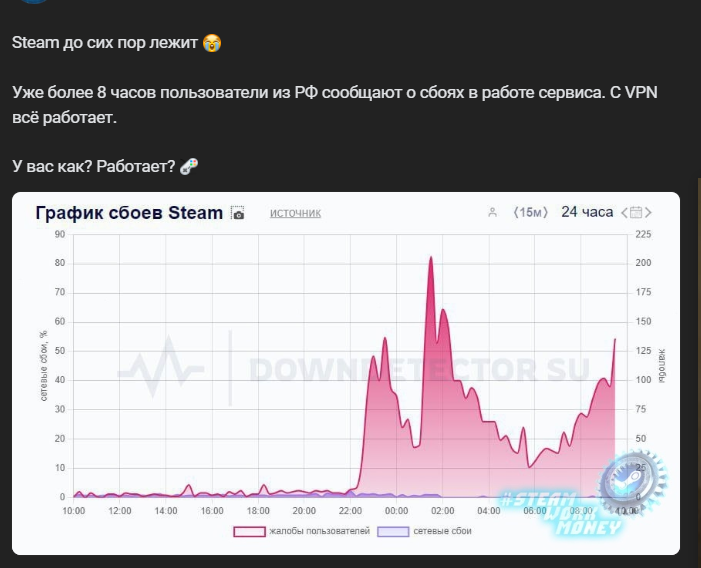Click the 'У вас как? Работает?' text

pyautogui.click(x=93, y=166)
